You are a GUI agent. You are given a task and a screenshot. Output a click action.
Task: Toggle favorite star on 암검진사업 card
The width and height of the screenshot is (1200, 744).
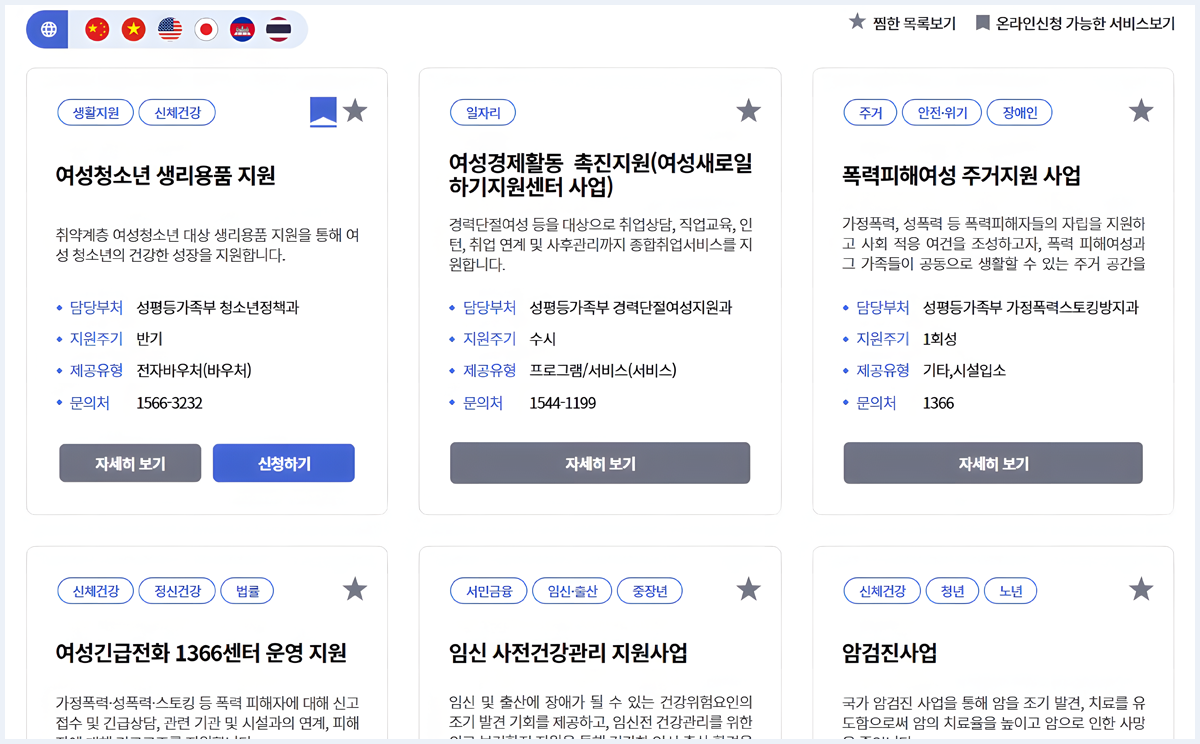(x=1141, y=590)
